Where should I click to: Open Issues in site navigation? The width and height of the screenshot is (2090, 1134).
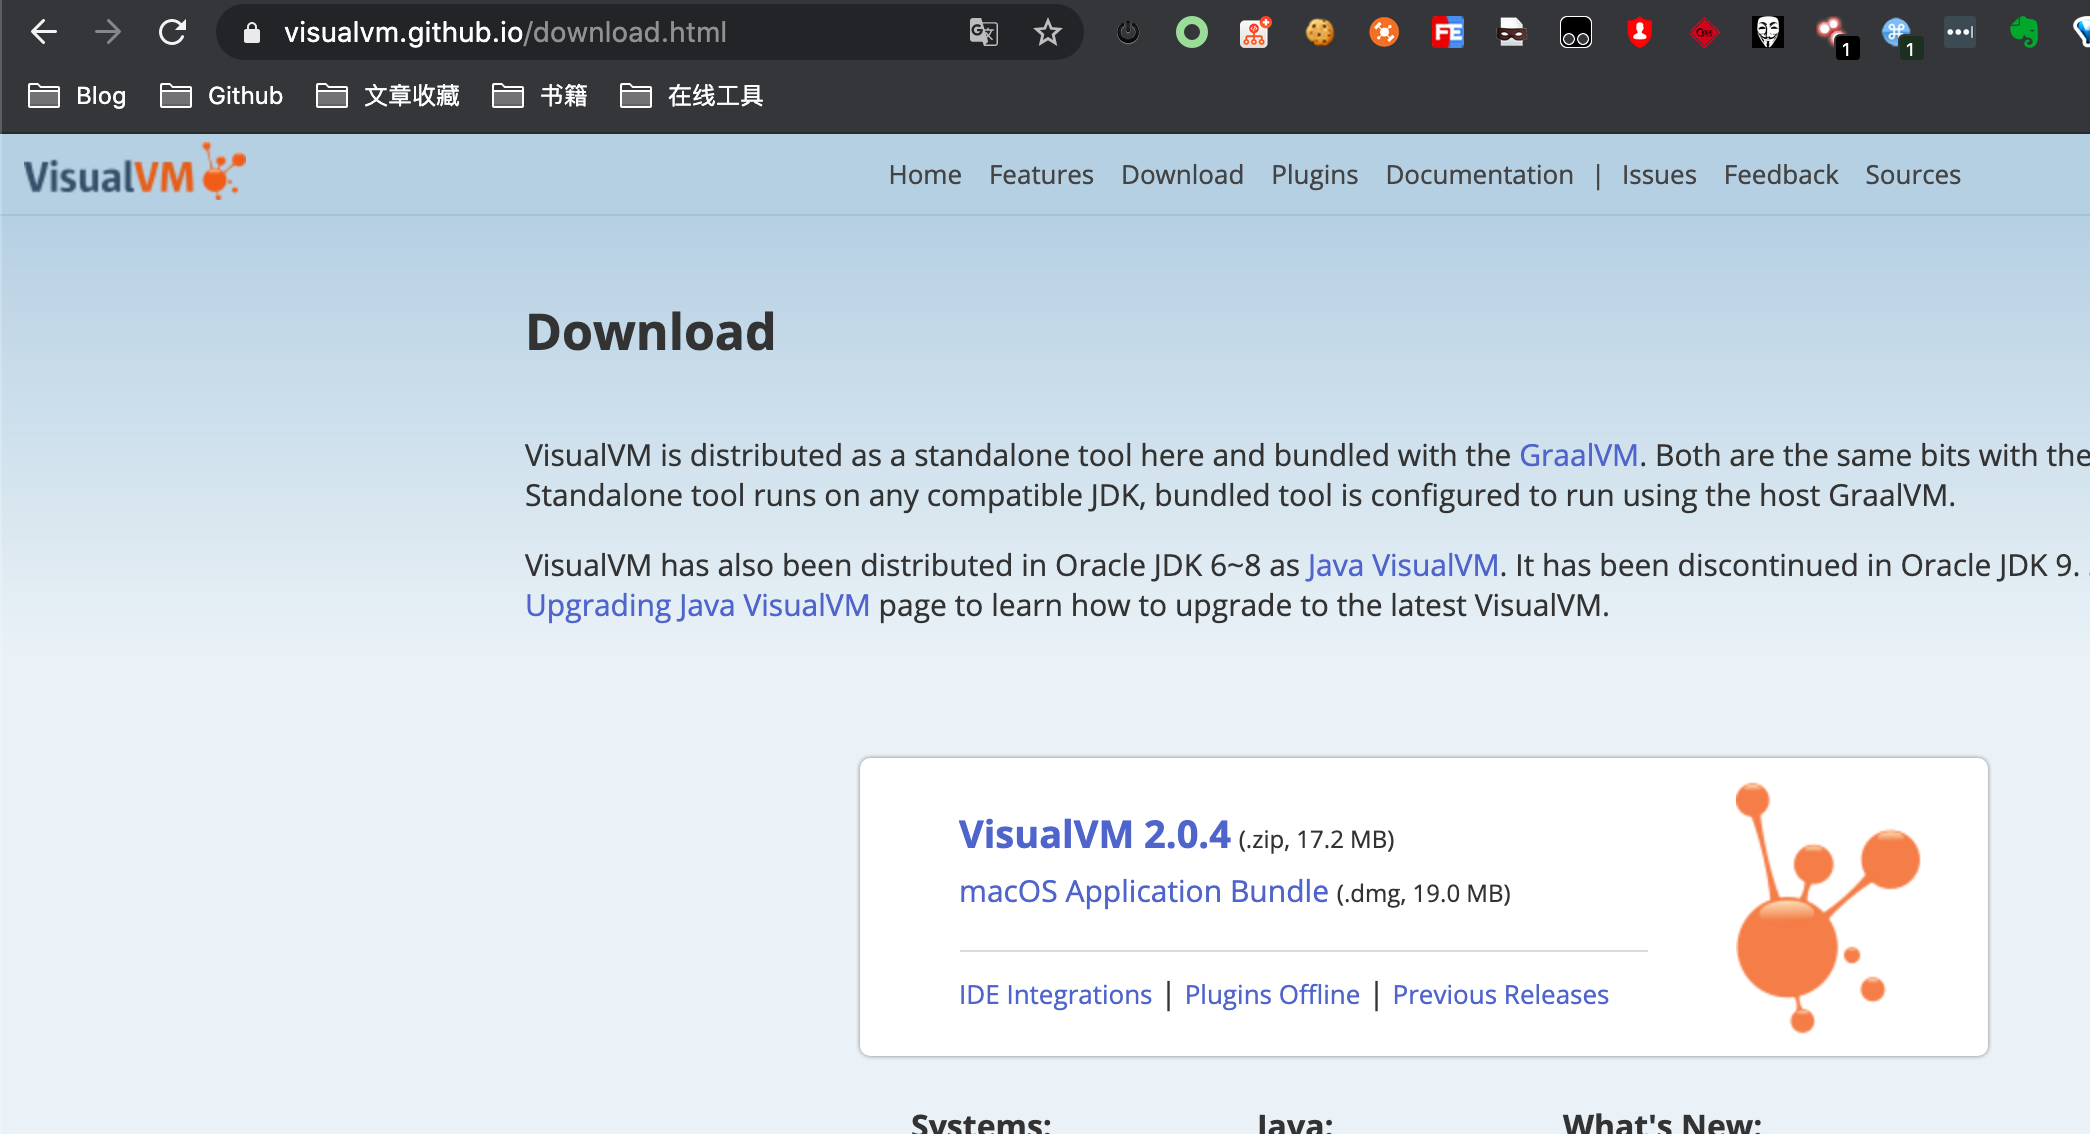[1659, 175]
